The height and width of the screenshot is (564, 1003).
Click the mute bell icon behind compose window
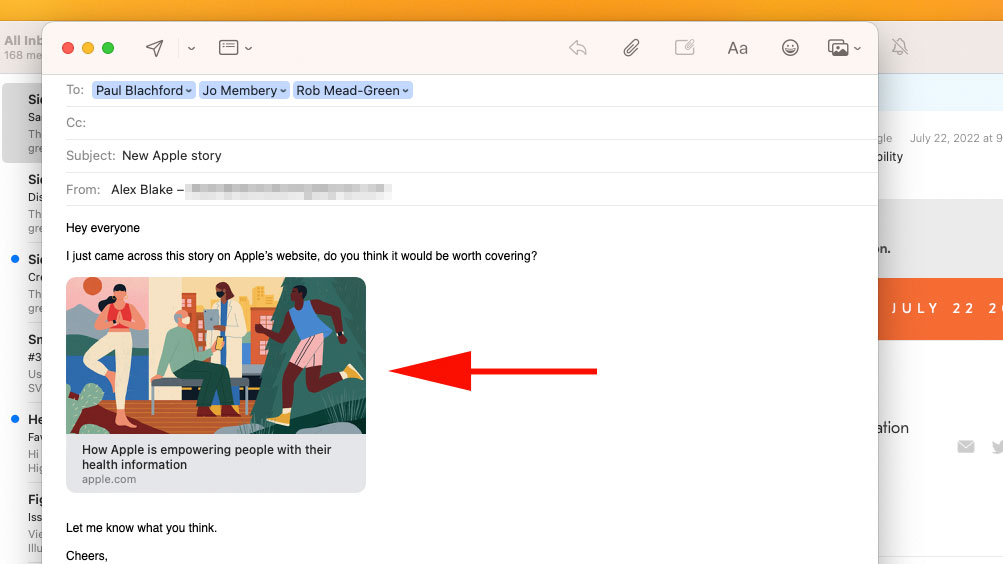coord(899,47)
